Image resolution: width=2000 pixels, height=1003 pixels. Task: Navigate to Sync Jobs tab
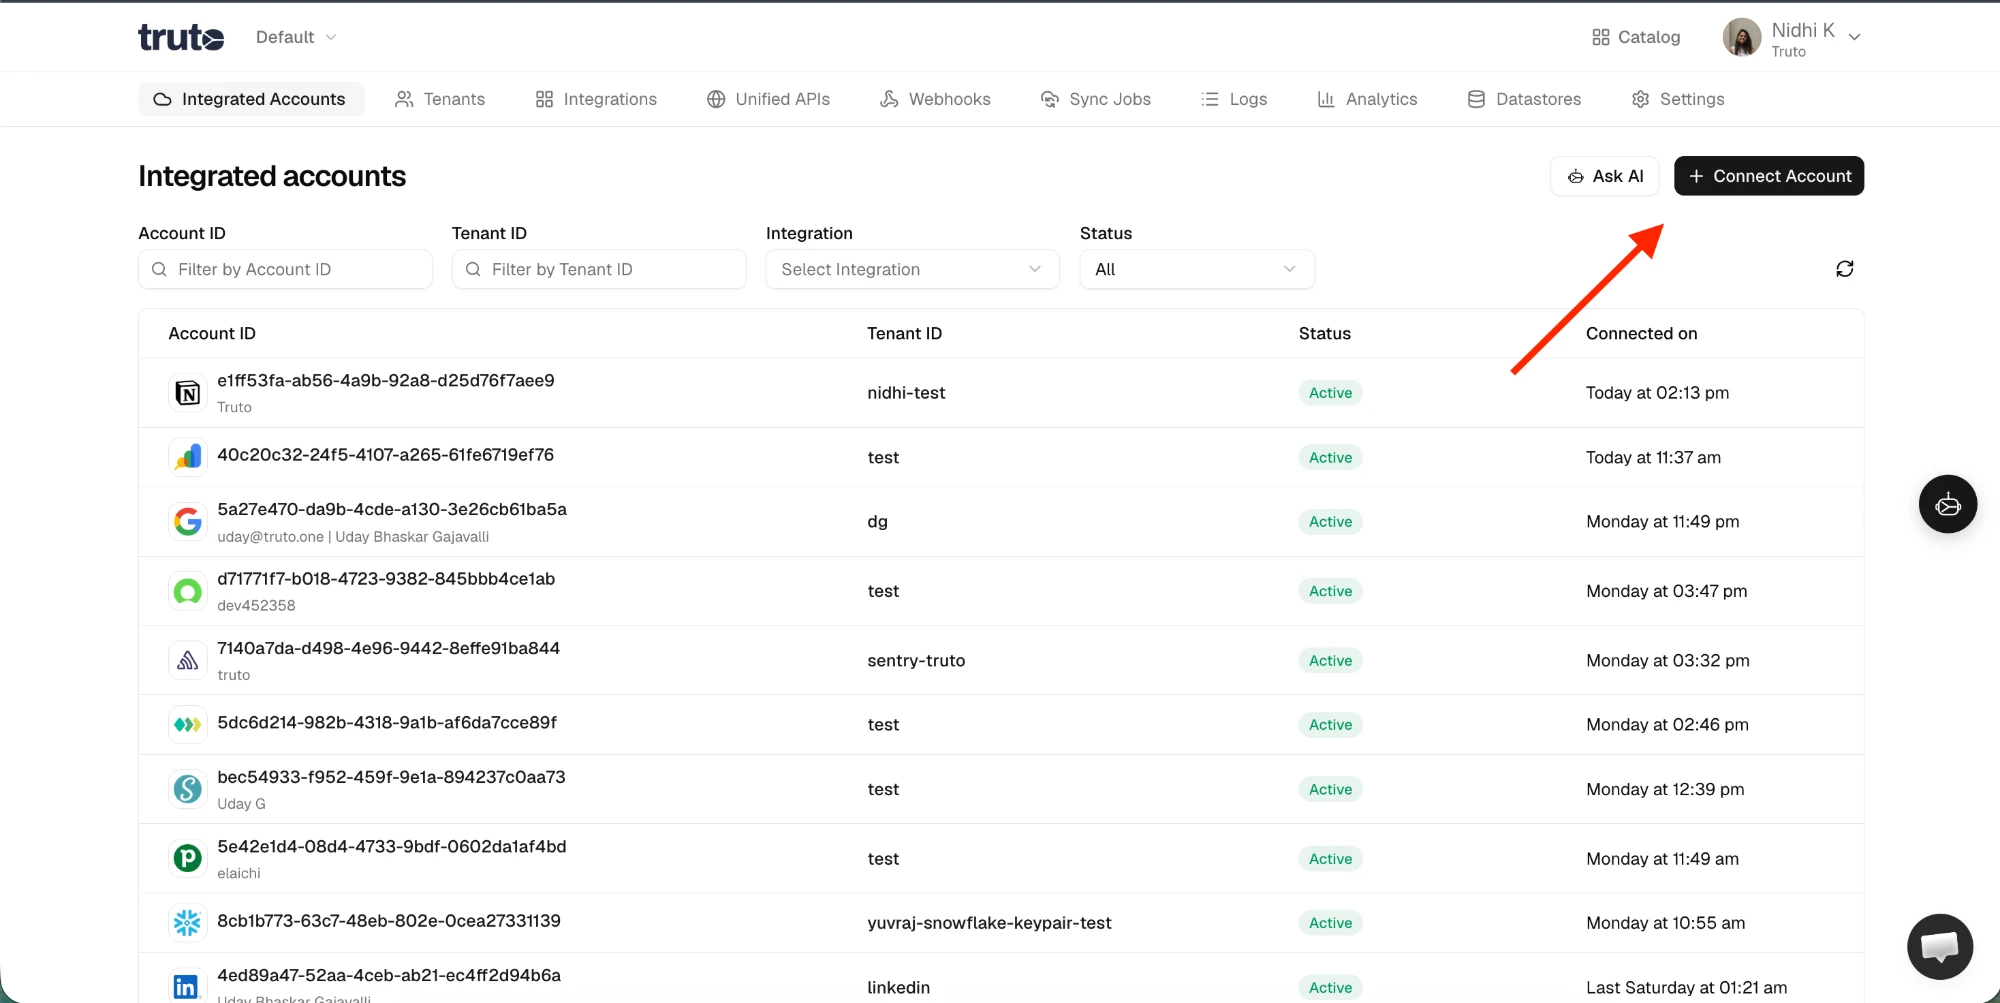1096,99
